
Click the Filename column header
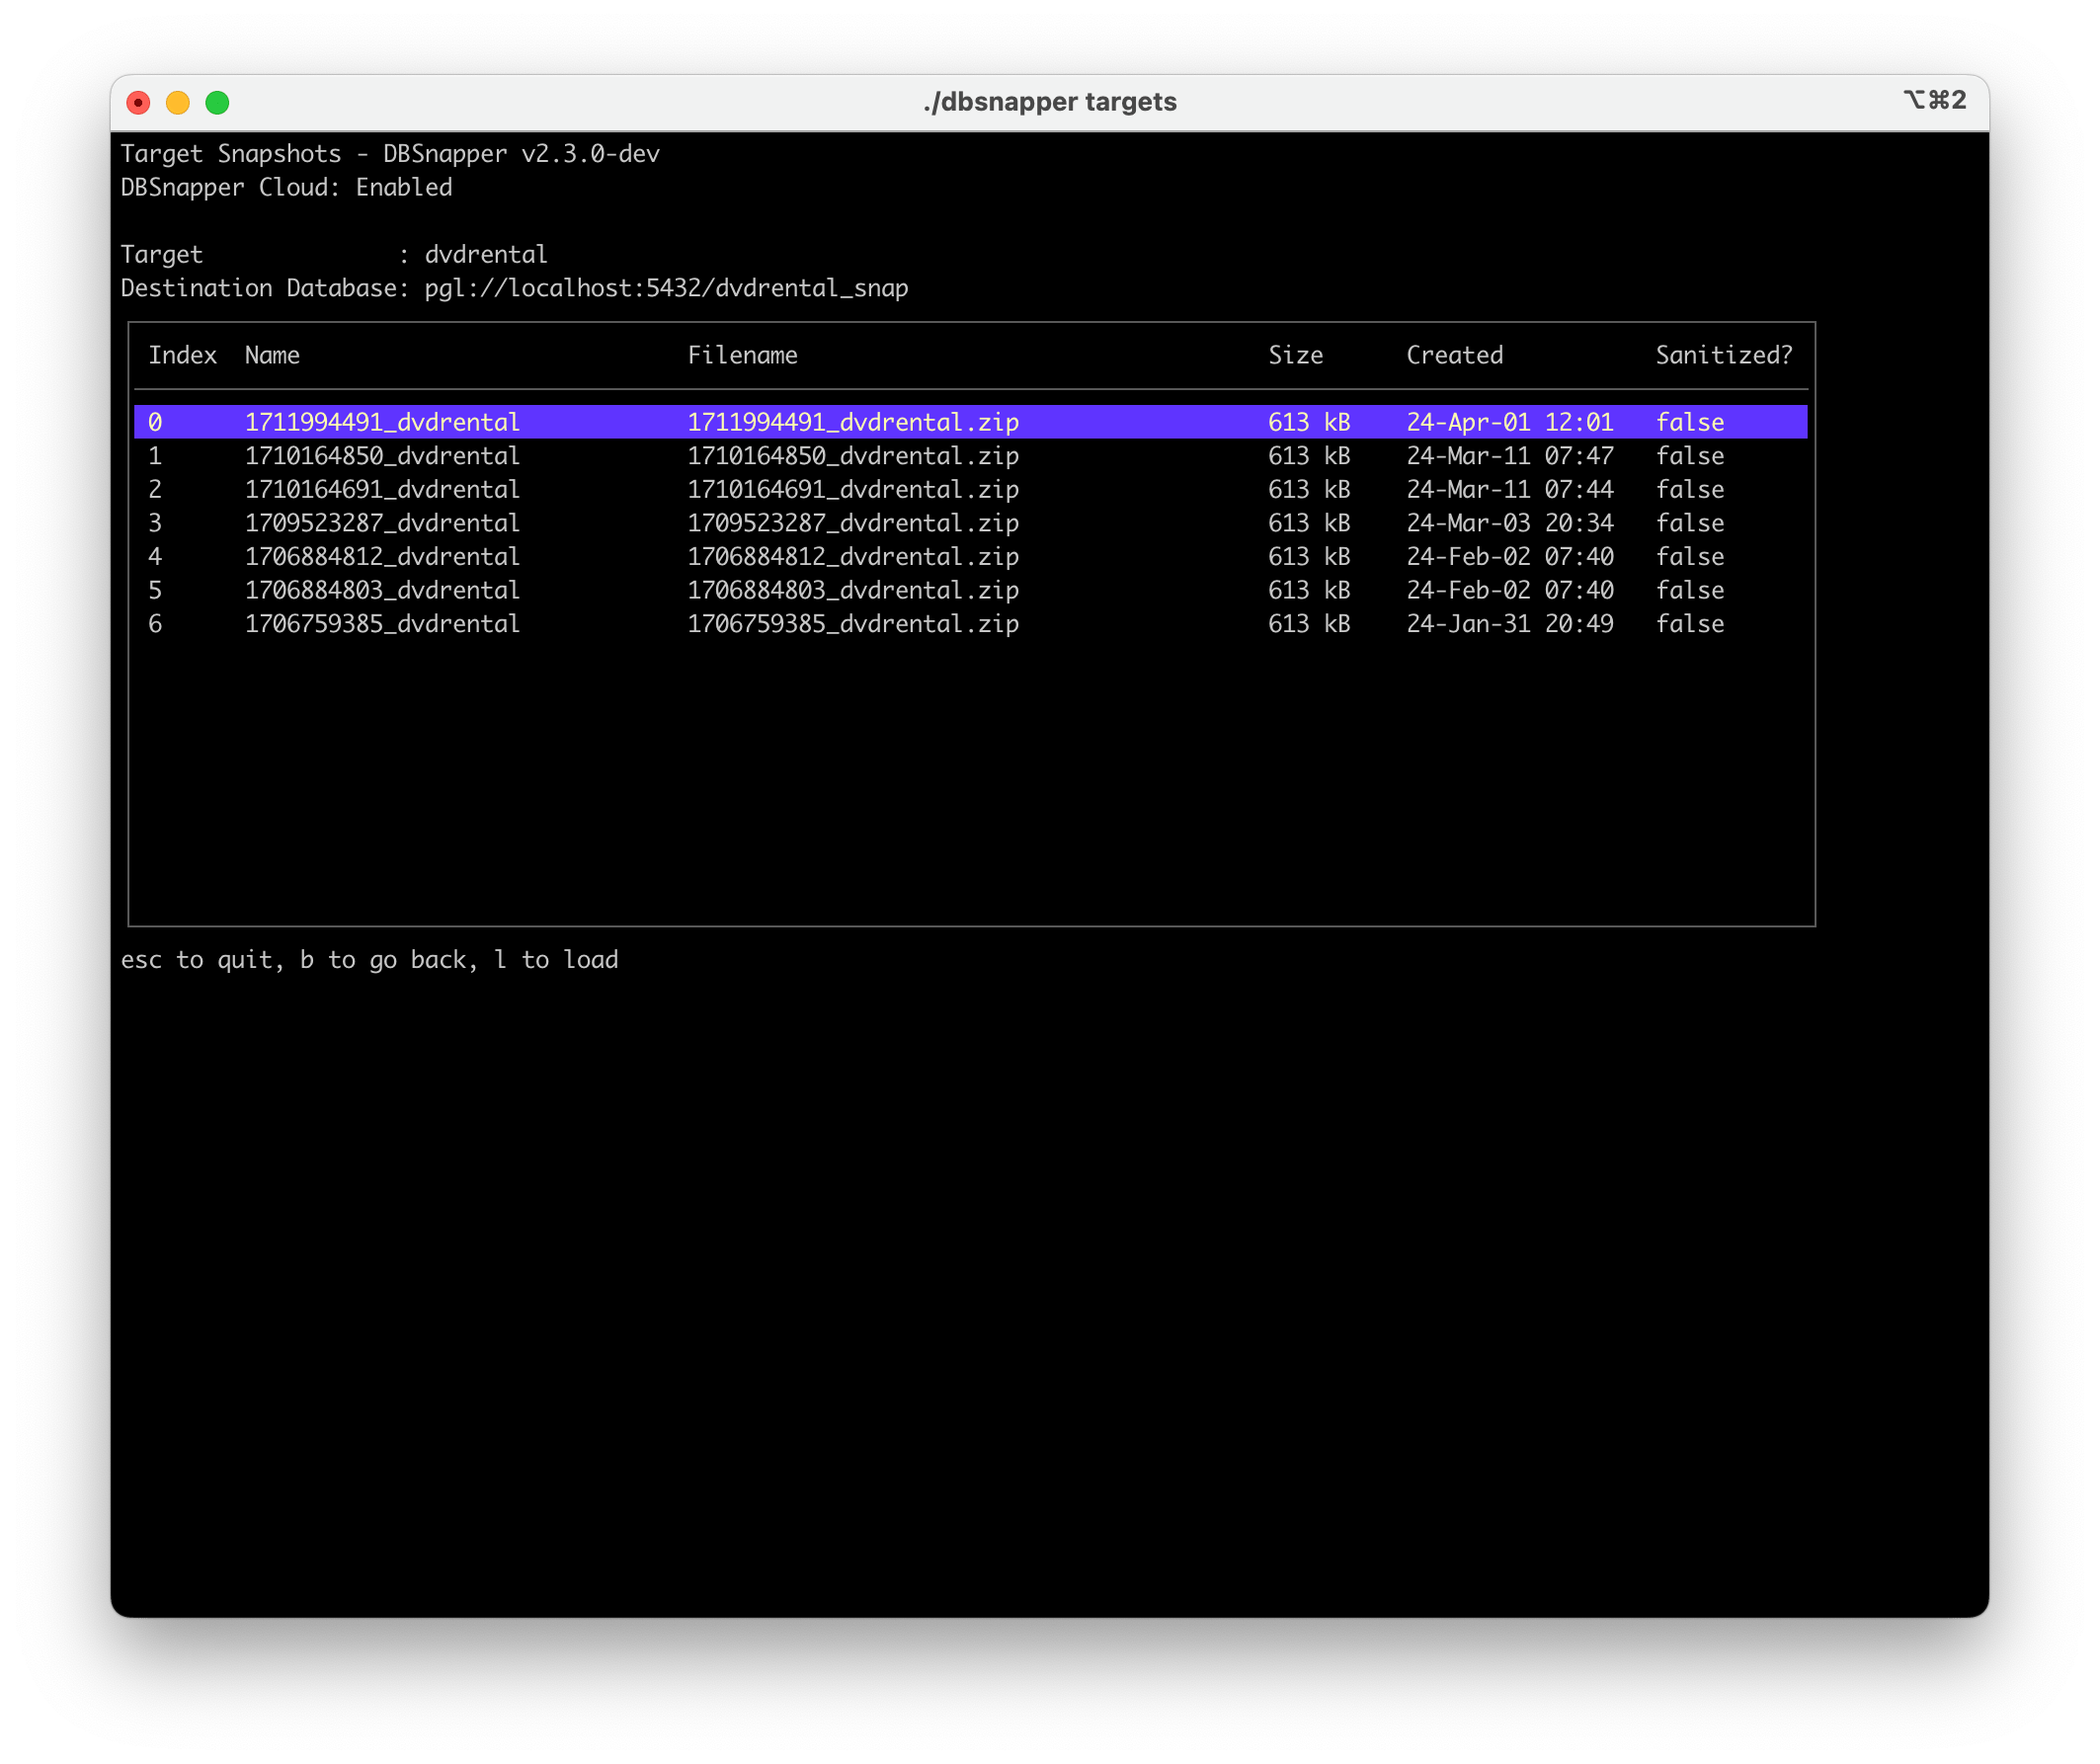pos(742,355)
